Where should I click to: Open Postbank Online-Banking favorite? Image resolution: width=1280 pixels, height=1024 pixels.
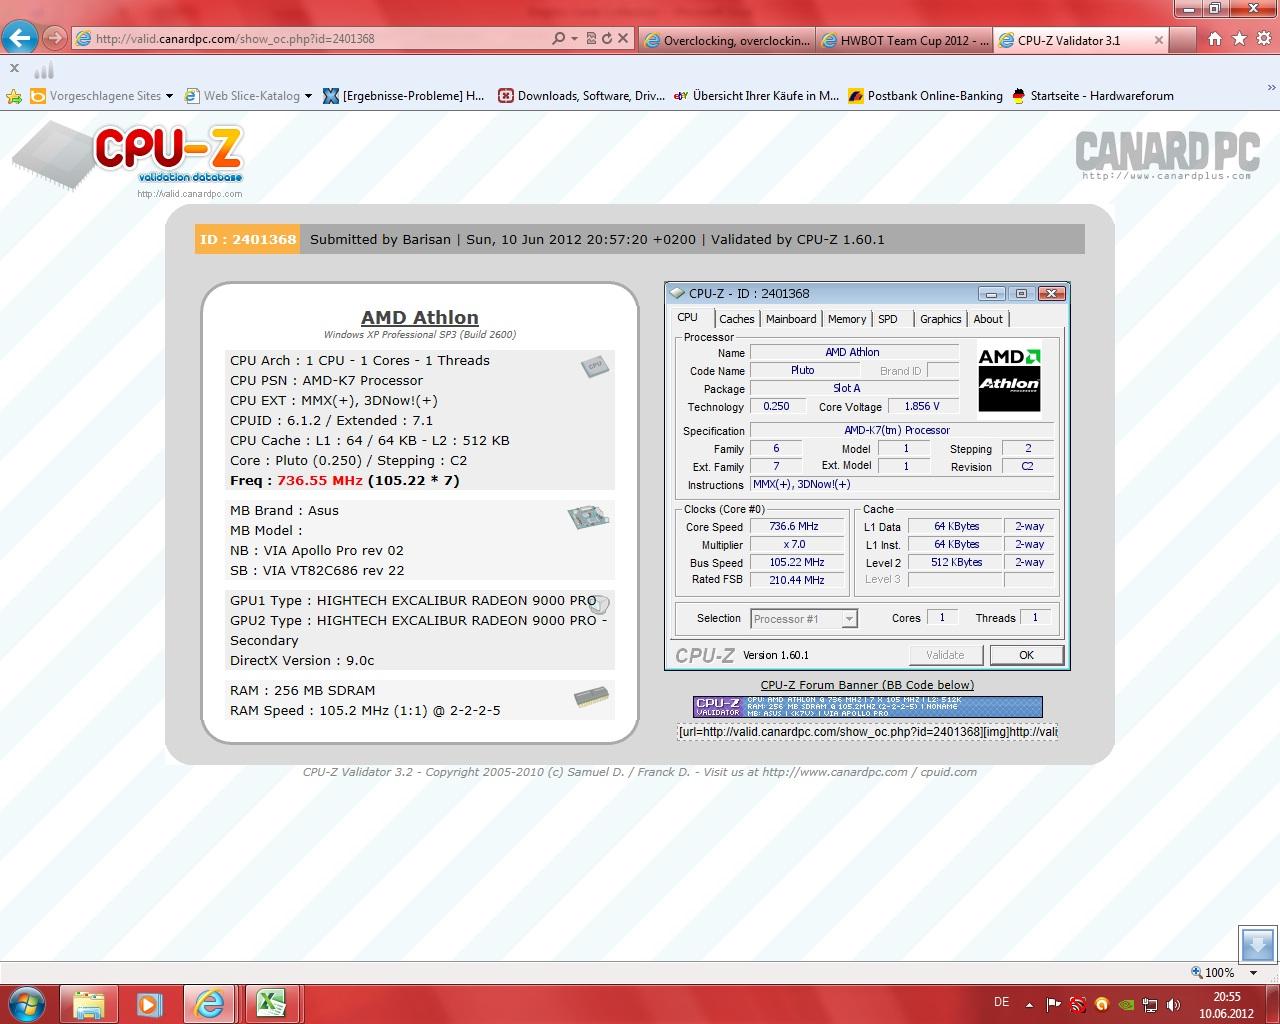pos(926,96)
